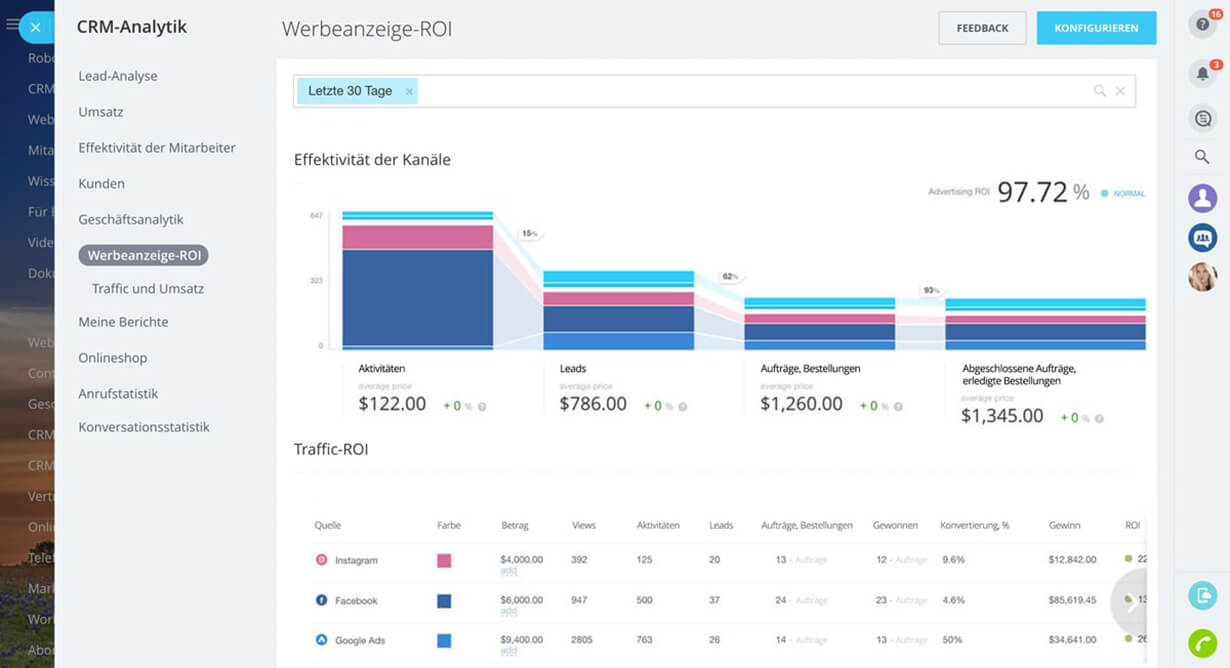Viewport: 1230px width, 668px height.
Task: Open the purple user profile icon
Action: point(1202,198)
